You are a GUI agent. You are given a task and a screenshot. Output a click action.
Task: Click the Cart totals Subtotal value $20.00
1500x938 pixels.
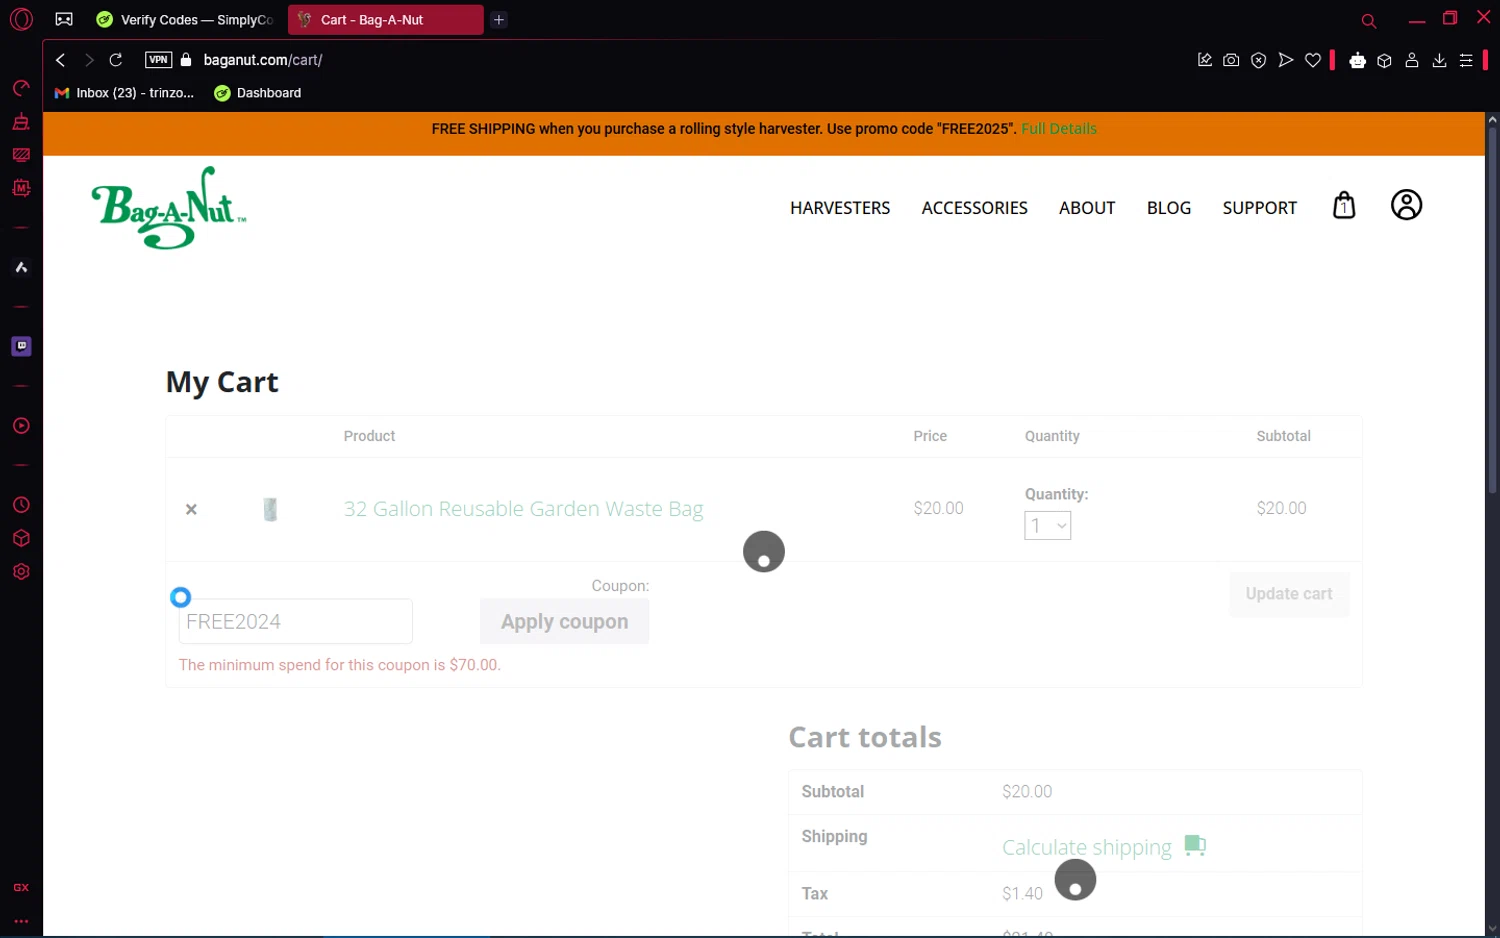coord(1027,791)
